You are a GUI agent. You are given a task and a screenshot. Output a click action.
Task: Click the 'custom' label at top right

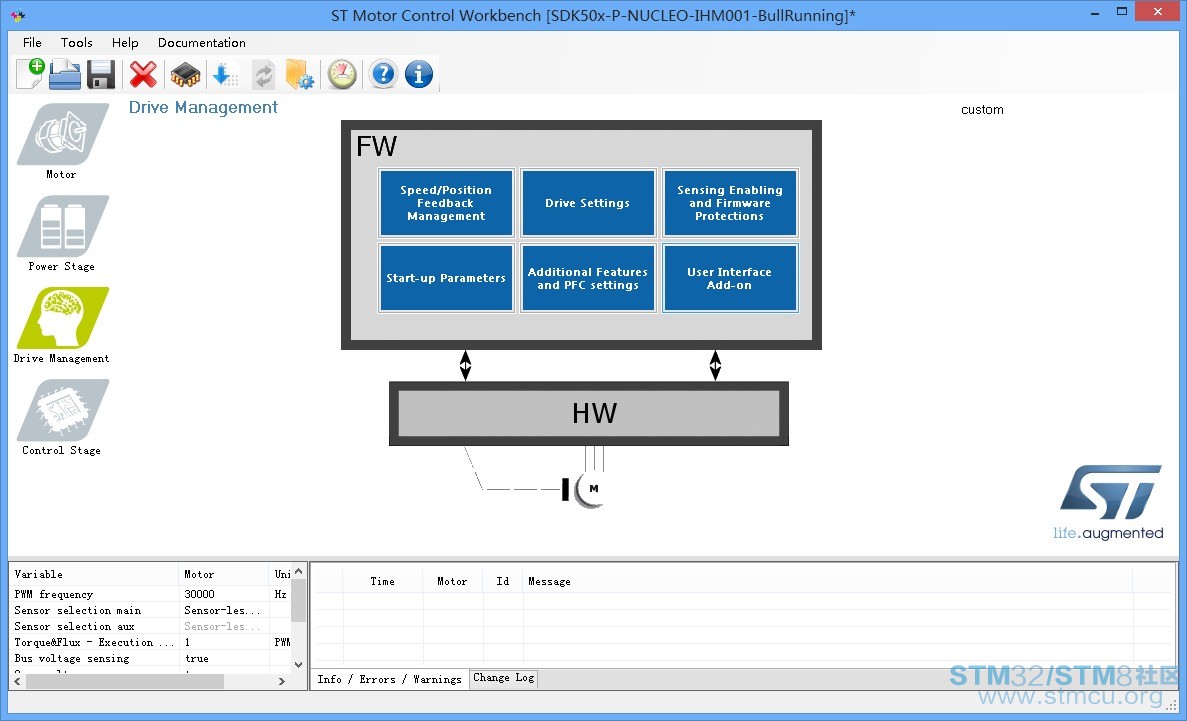coord(982,110)
